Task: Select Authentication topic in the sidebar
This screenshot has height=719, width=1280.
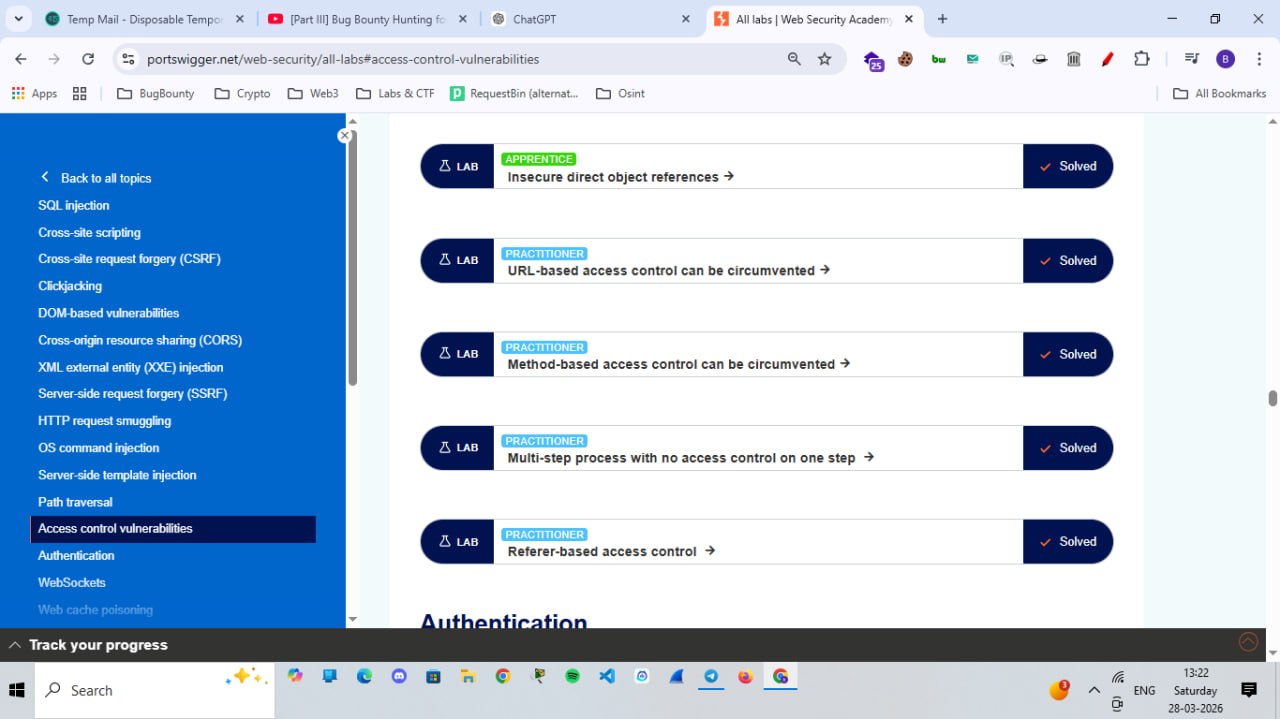Action: (76, 555)
